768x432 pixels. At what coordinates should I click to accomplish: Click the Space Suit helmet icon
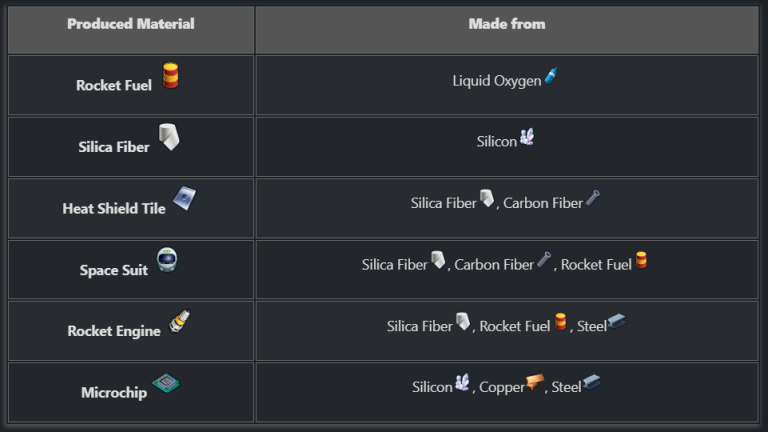(x=167, y=260)
